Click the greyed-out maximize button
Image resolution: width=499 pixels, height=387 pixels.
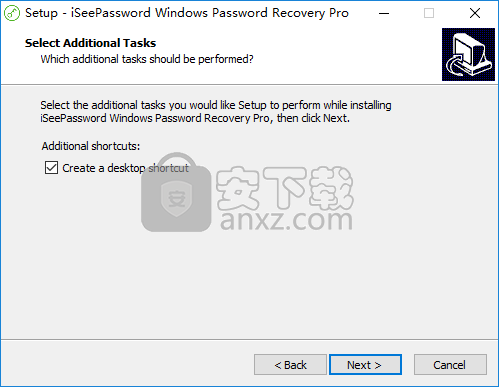(429, 13)
